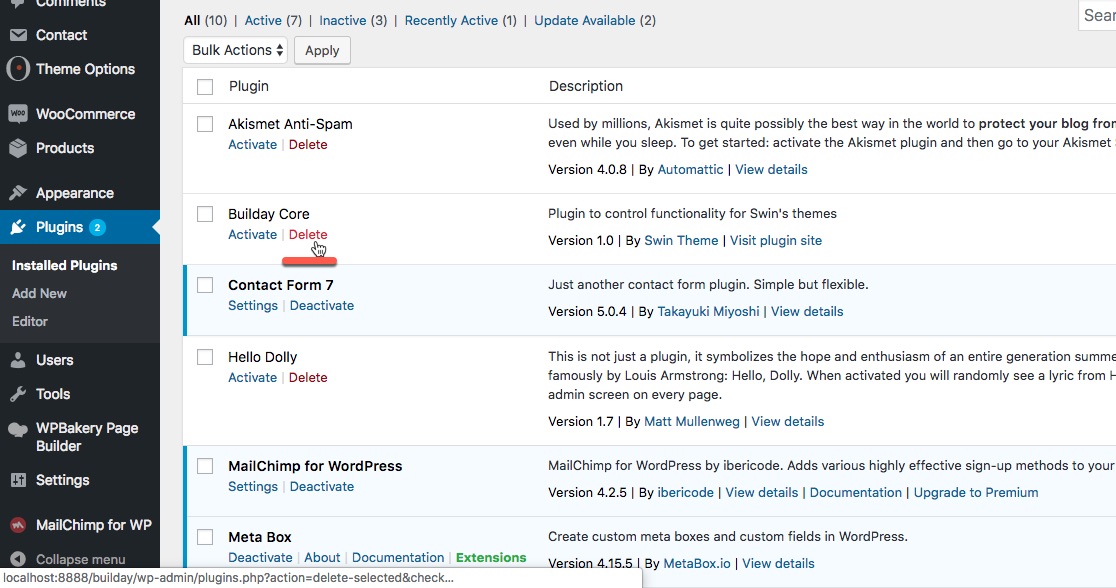Activate the Hello Dolly plugin
The height and width of the screenshot is (588, 1116).
tap(253, 377)
